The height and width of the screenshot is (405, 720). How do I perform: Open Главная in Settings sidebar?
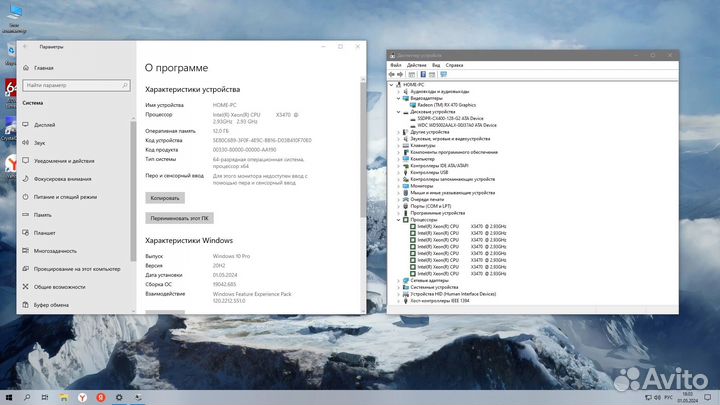pos(44,68)
